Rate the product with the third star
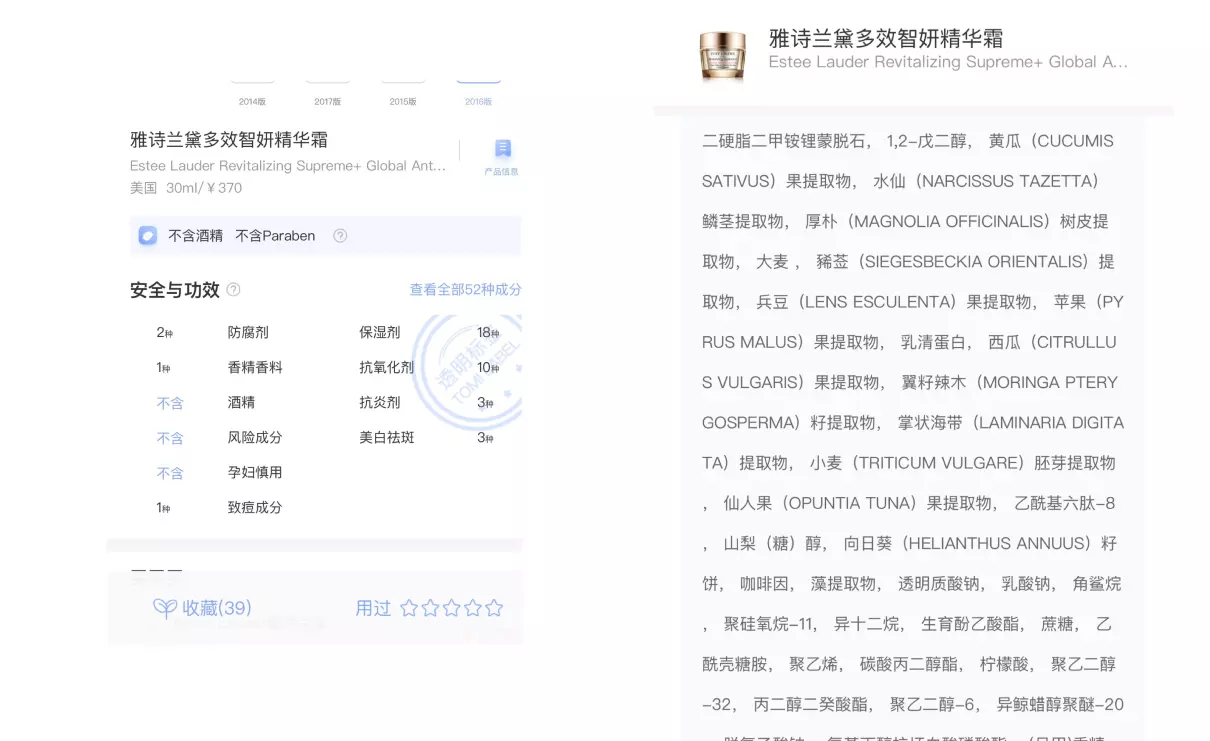 point(451,608)
